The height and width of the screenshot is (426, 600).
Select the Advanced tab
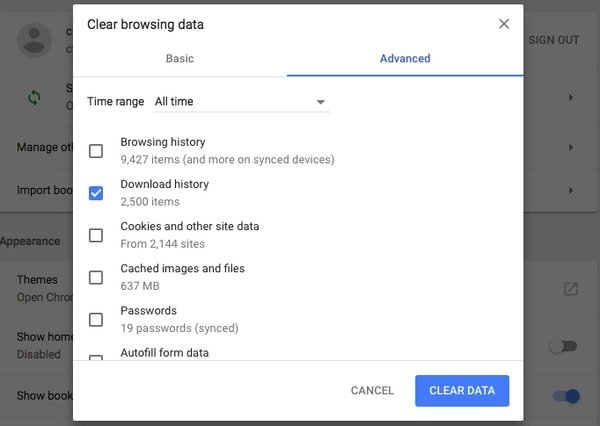coord(405,59)
